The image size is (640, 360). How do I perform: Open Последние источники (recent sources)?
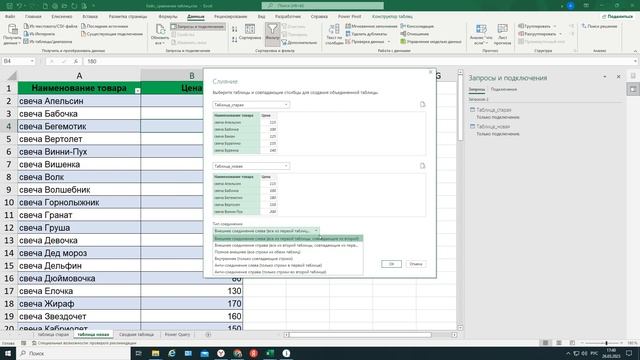(104, 26)
